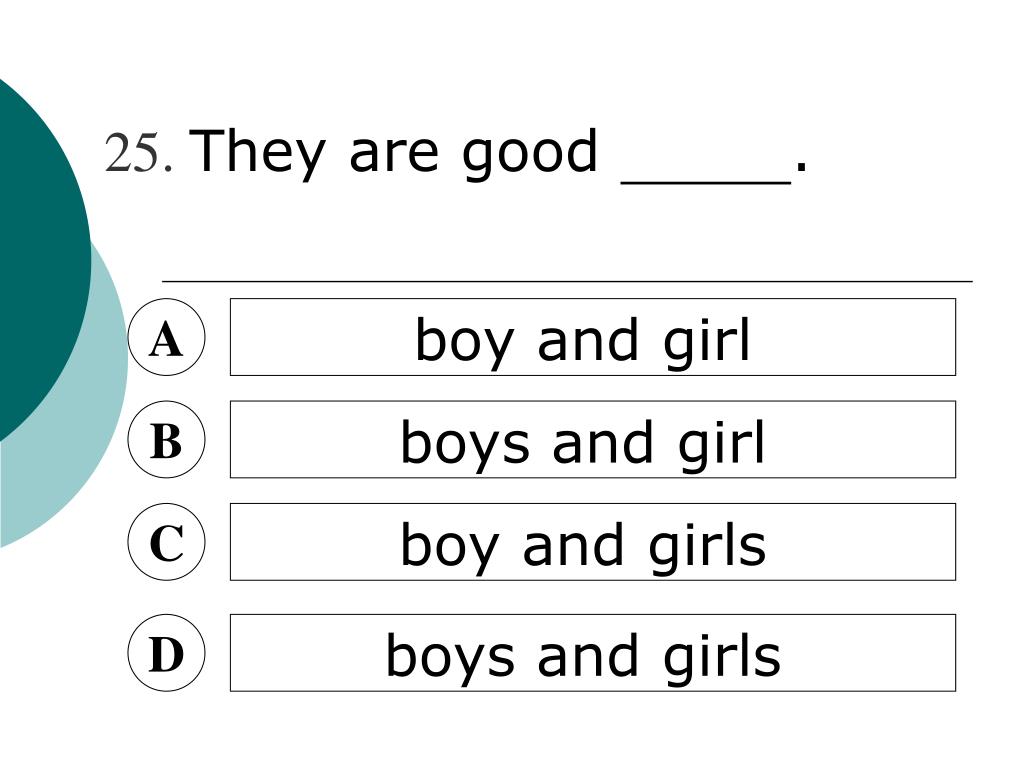1024x768 pixels.
Task: Select the "boy and girls" answer box
Action: pos(593,542)
